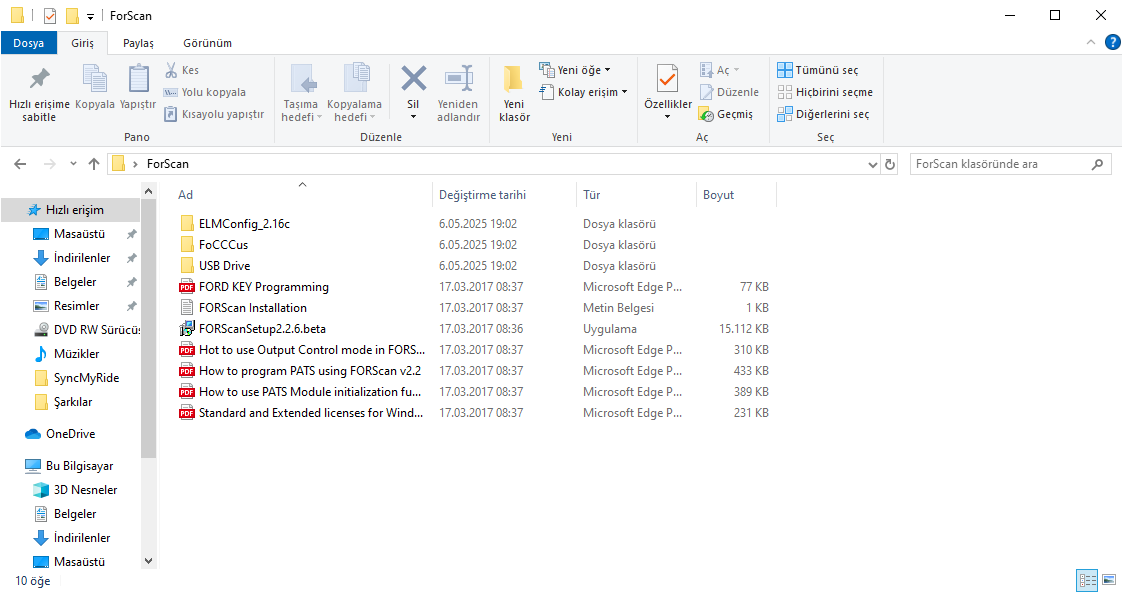This screenshot has height=593, width=1122.
Task: Open the address bar history dropdown
Action: [x=872, y=165]
